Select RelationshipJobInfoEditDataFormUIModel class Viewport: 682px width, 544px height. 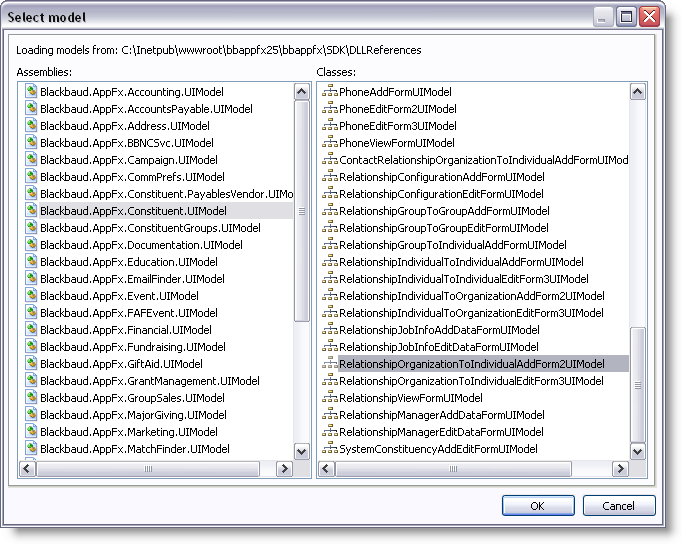438,347
